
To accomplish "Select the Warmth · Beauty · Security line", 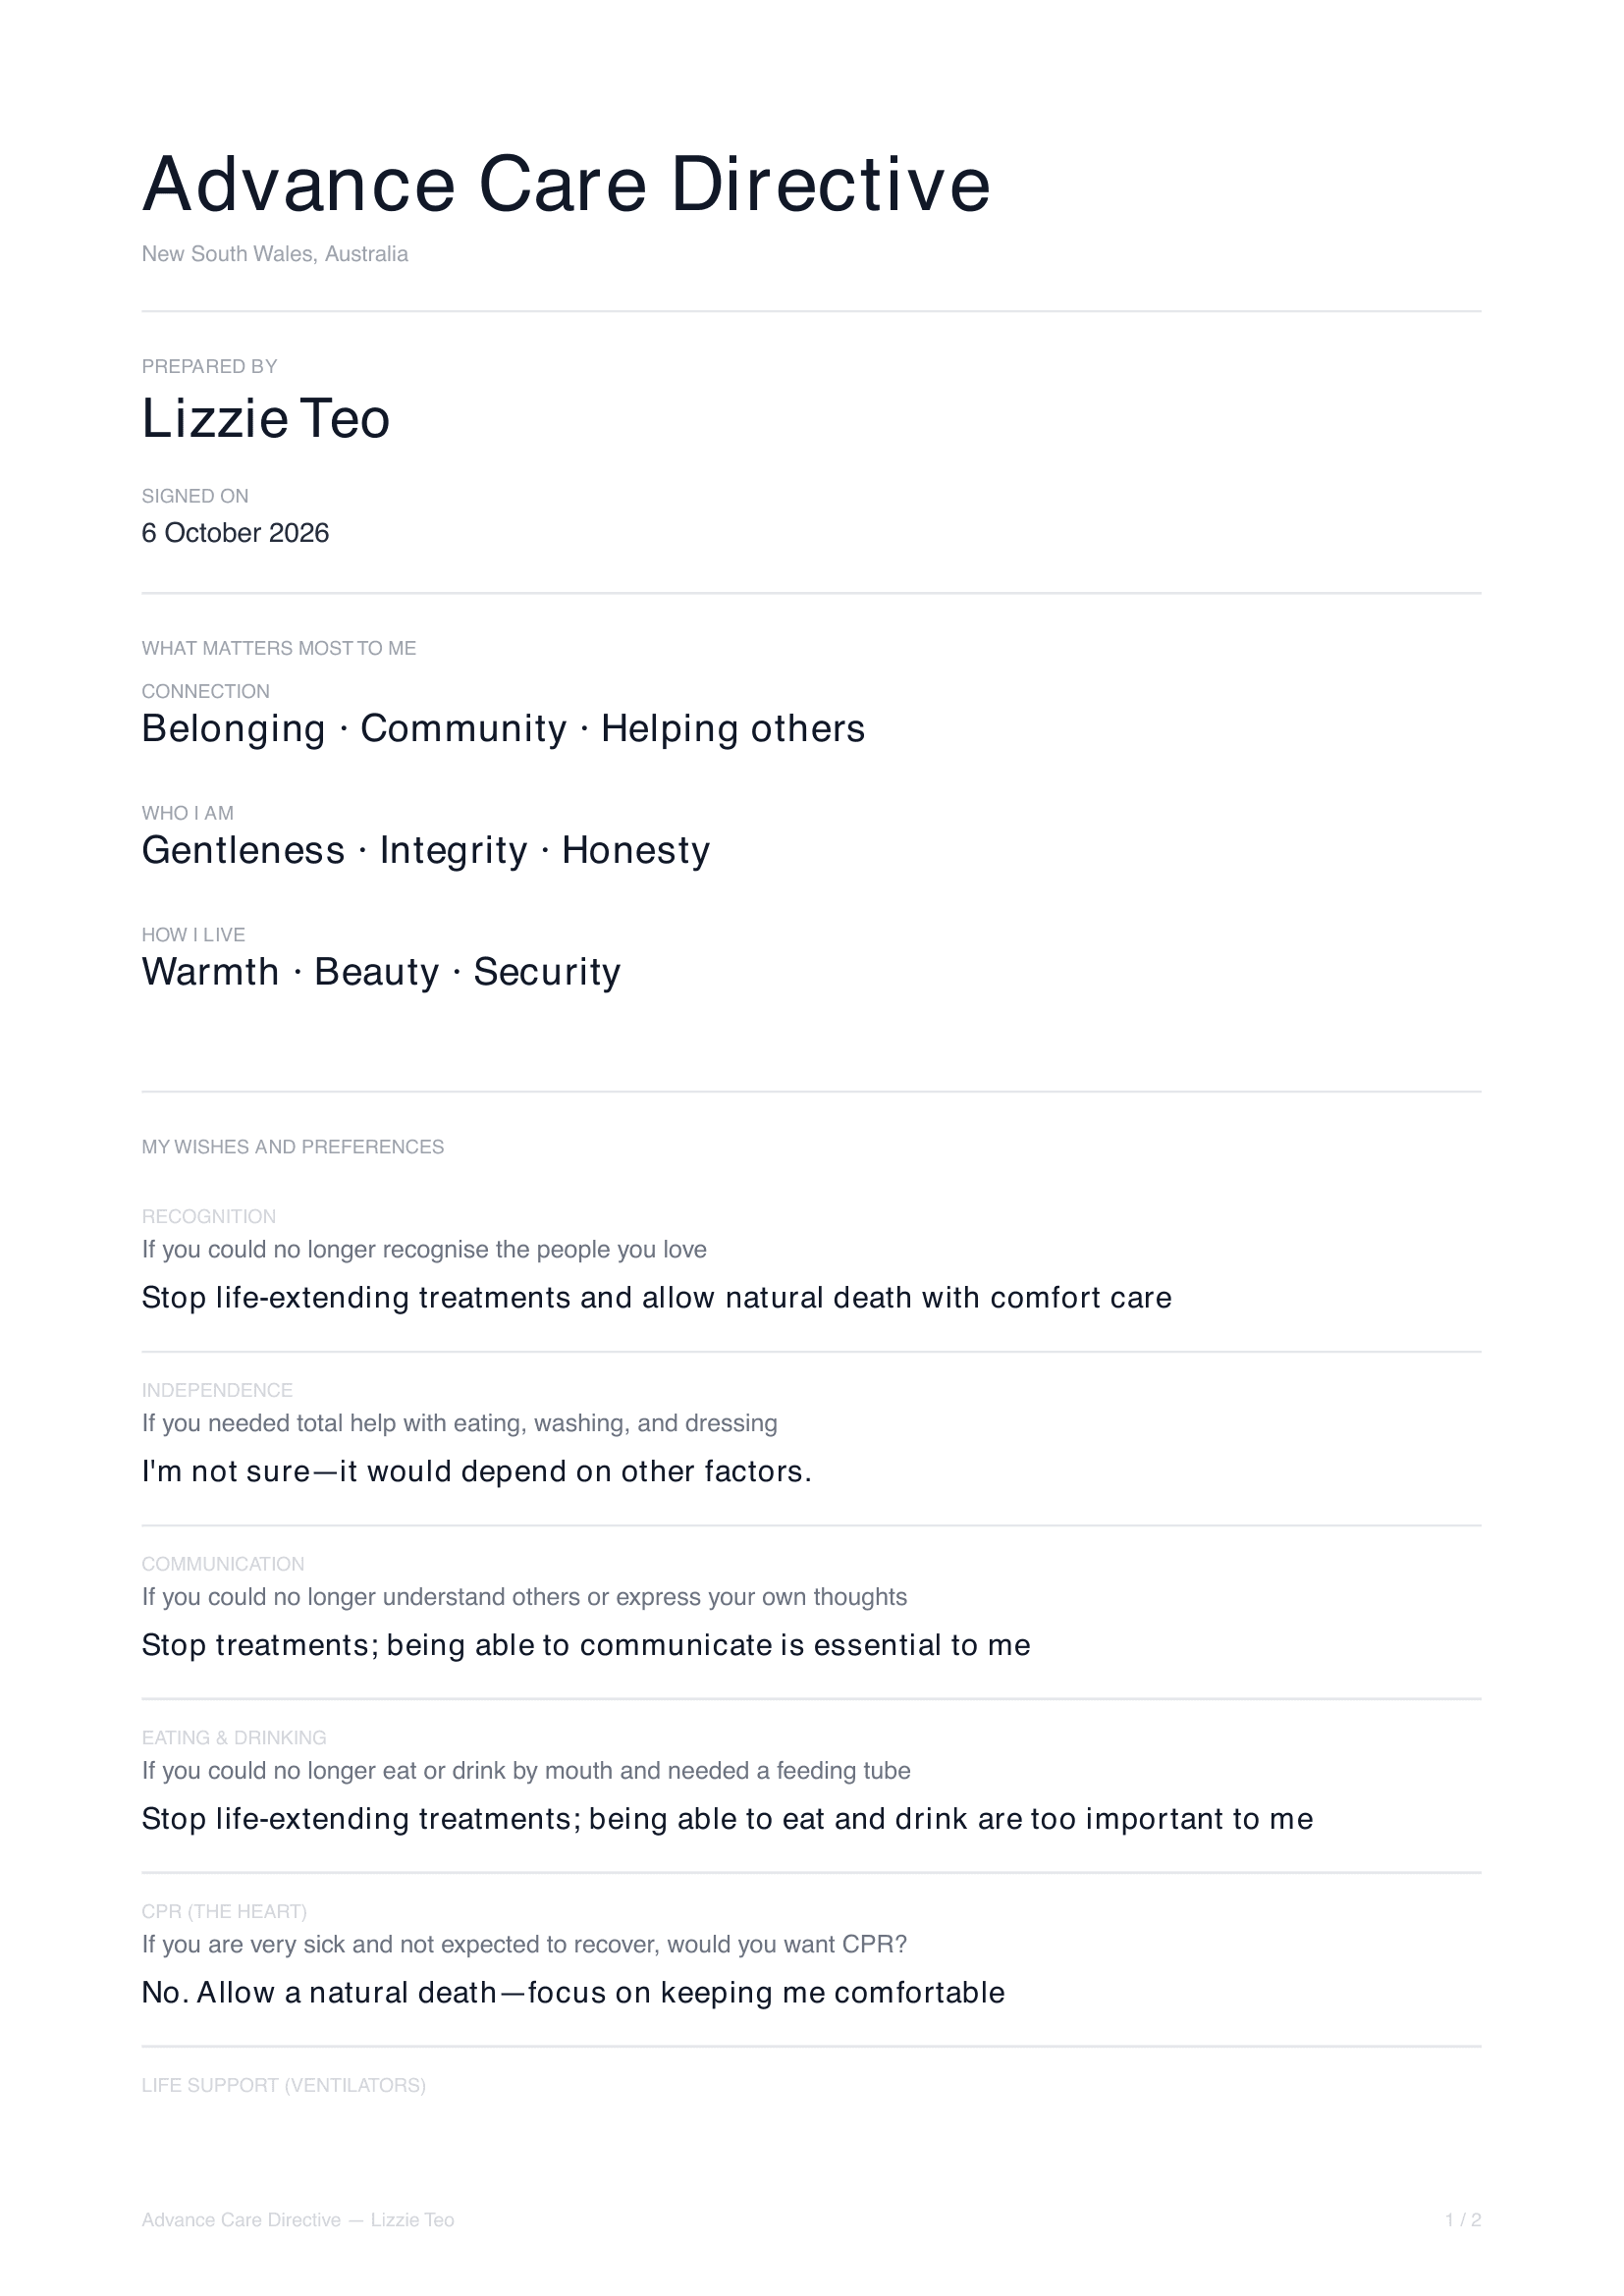I will (x=381, y=972).
